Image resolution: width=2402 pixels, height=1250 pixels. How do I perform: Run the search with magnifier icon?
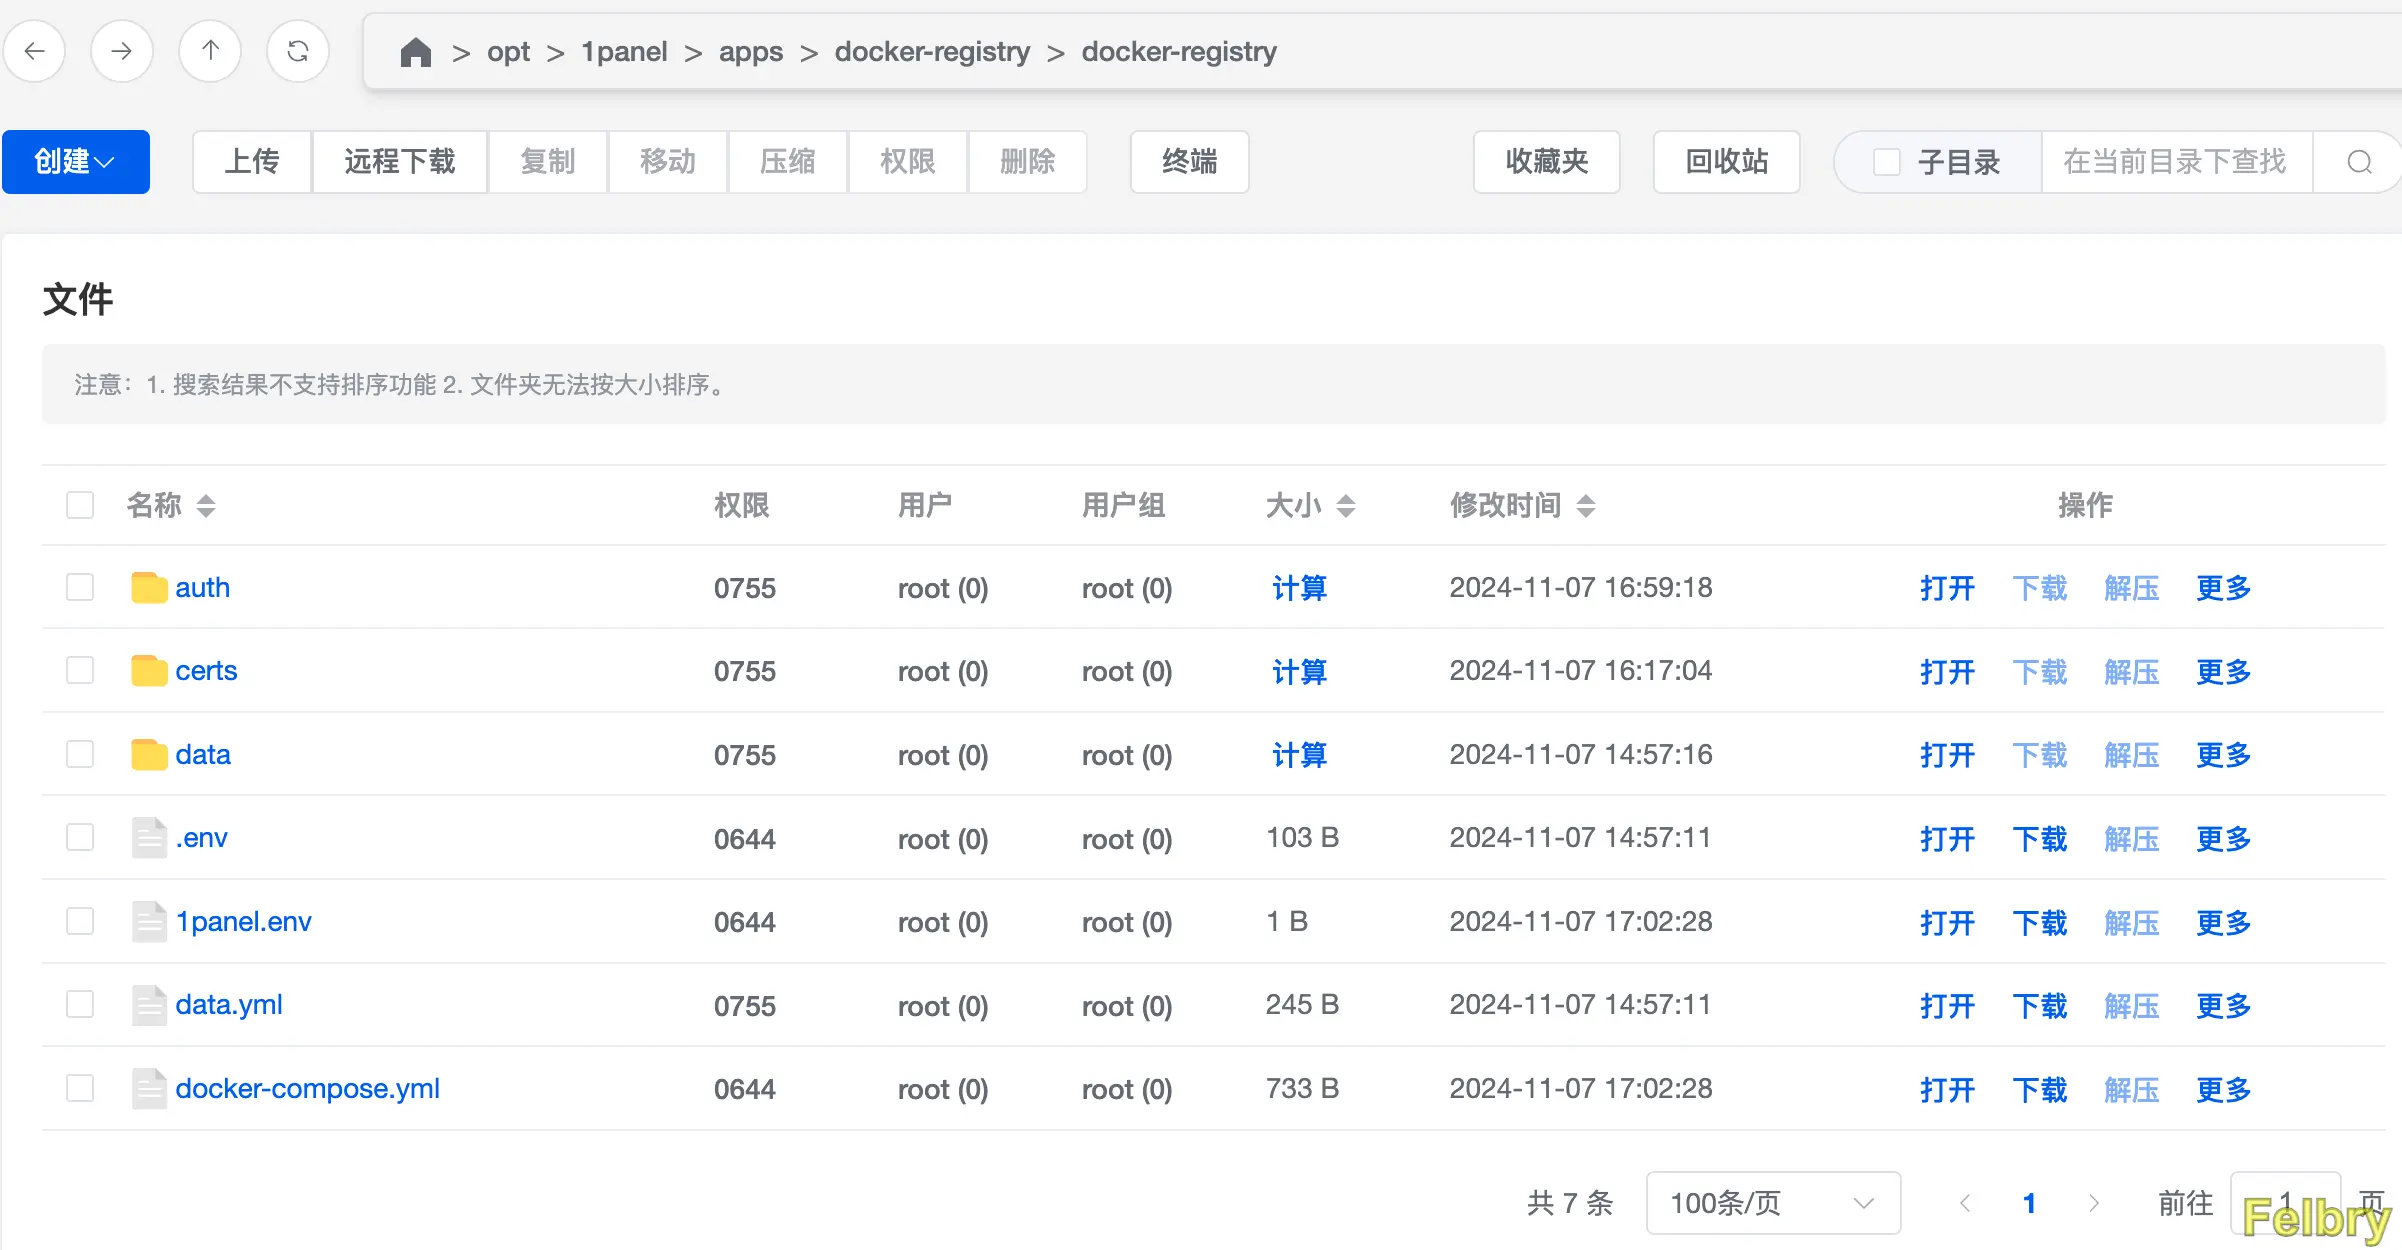click(x=2359, y=162)
